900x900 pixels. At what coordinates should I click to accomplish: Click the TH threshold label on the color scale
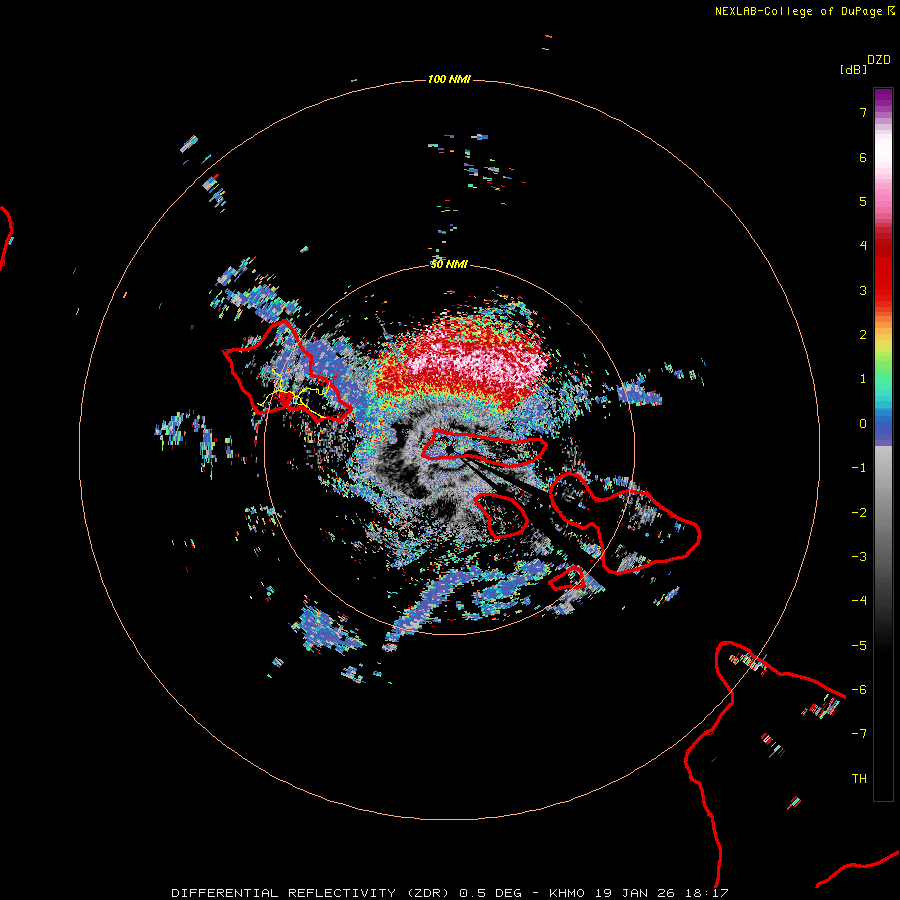pyautogui.click(x=859, y=779)
